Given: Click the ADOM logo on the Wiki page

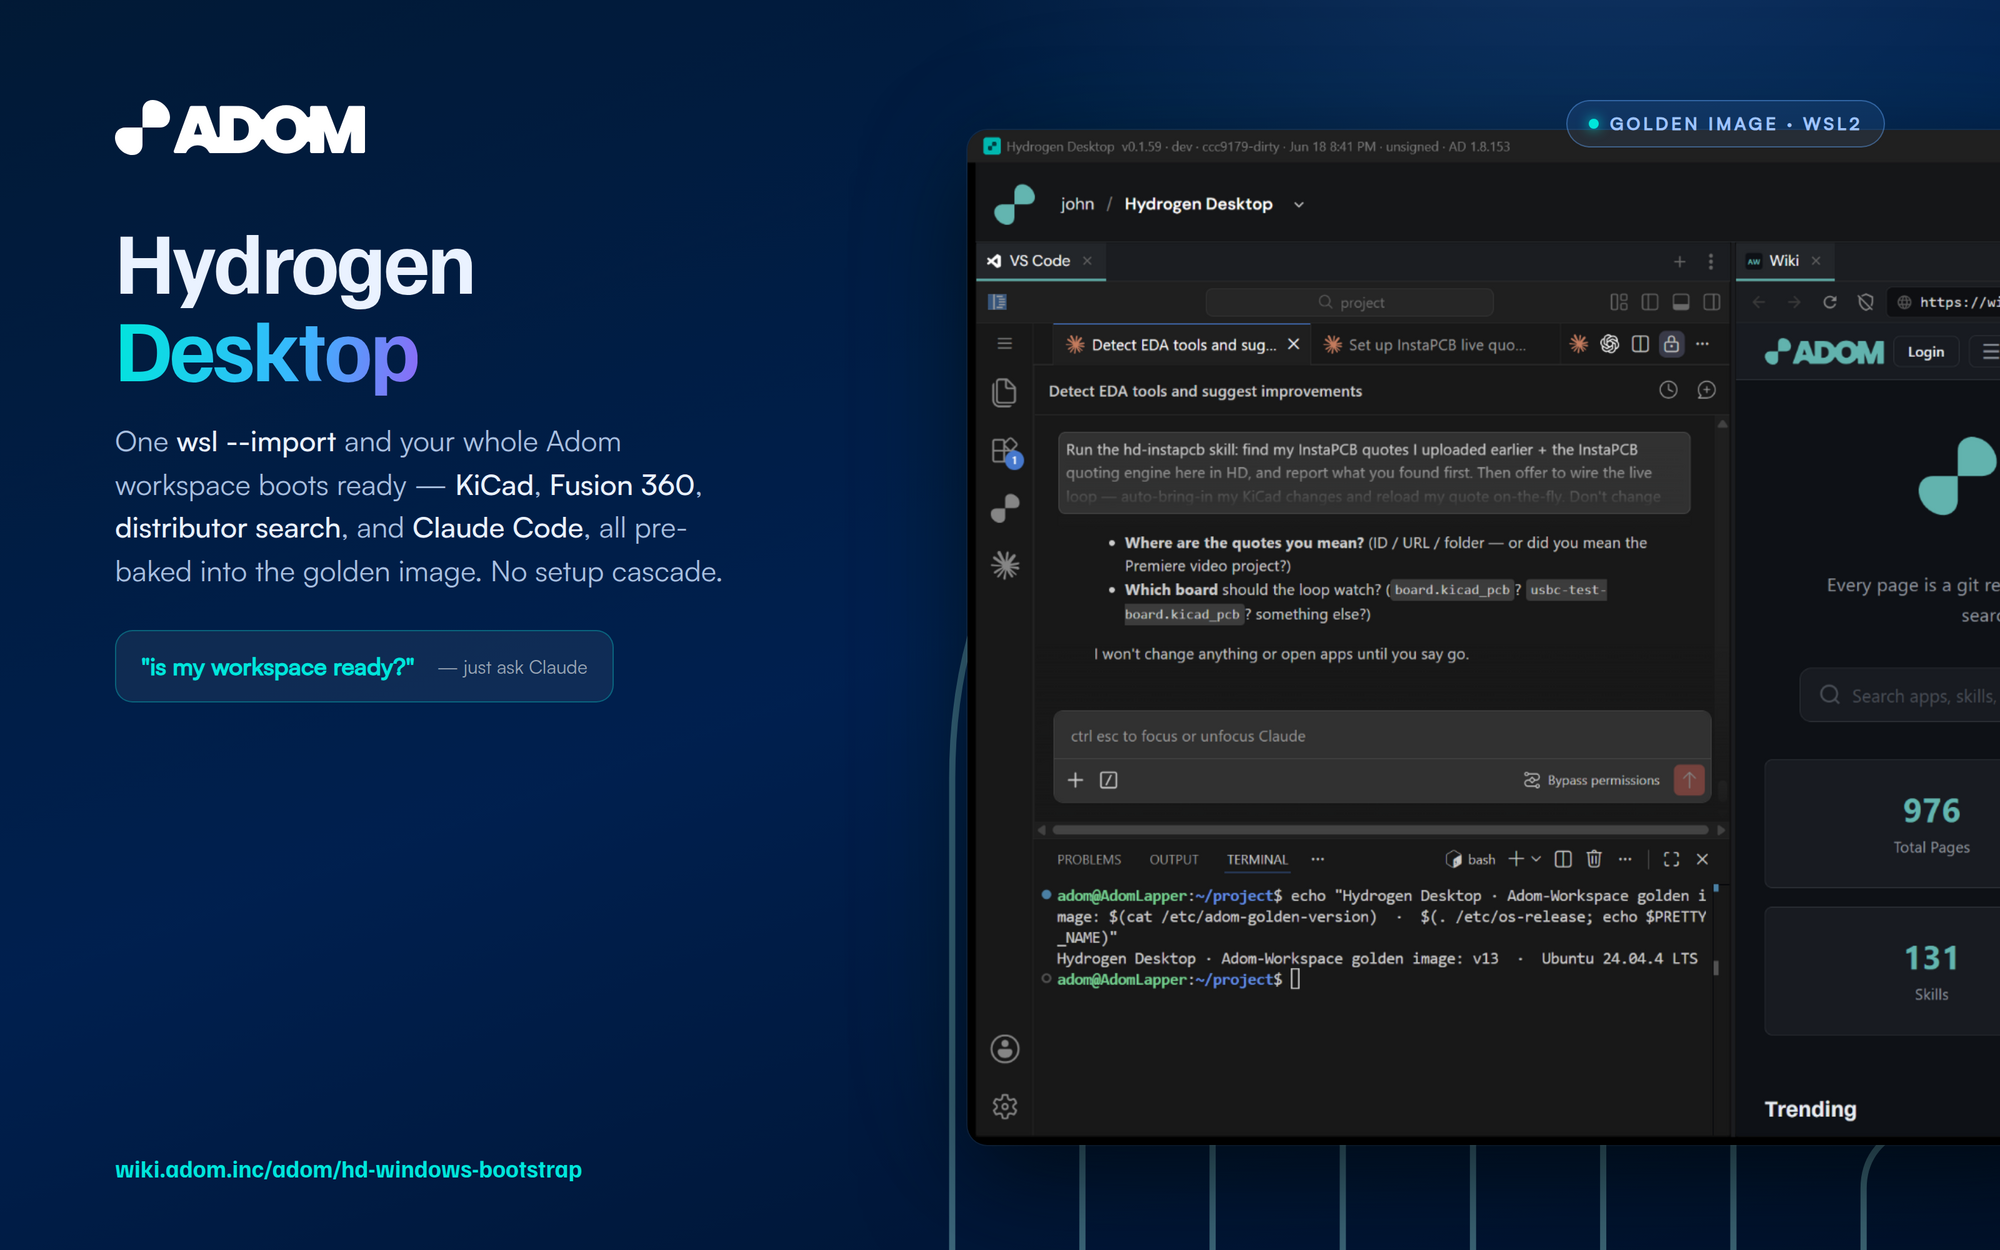Looking at the screenshot, I should [1824, 352].
